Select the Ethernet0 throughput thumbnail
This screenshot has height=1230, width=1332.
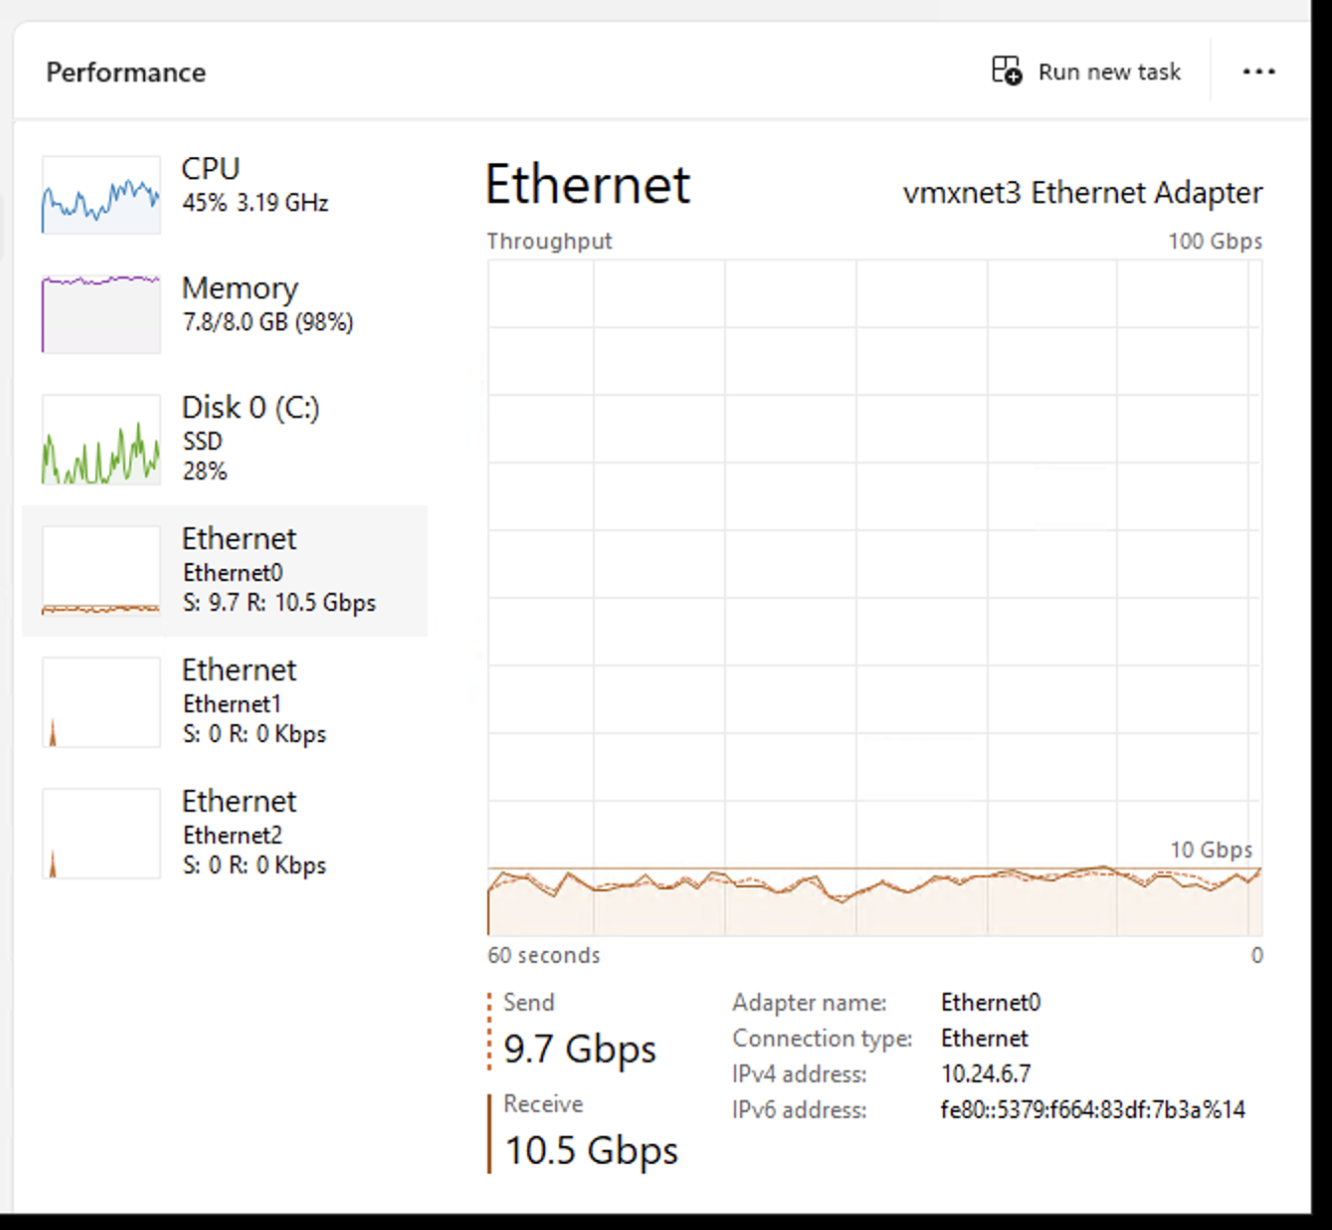tap(101, 571)
